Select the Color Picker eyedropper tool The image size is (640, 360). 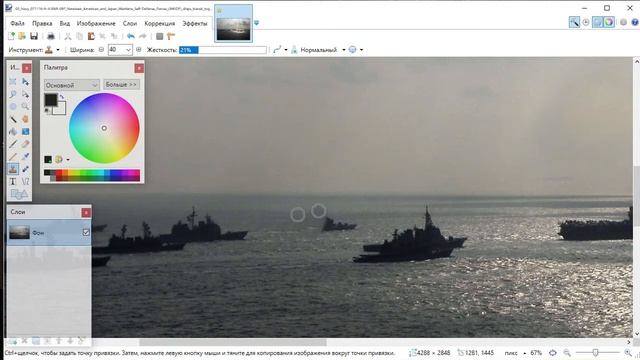25,156
